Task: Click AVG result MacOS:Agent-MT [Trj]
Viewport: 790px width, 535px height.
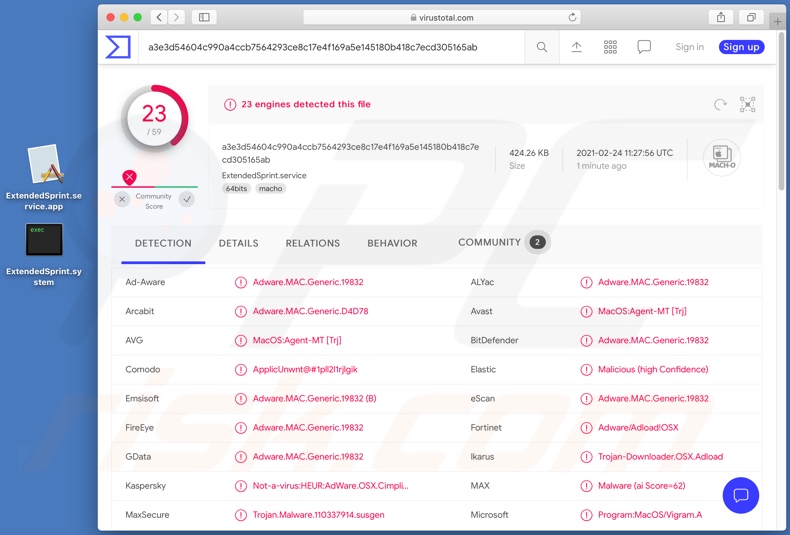Action: [297, 341]
